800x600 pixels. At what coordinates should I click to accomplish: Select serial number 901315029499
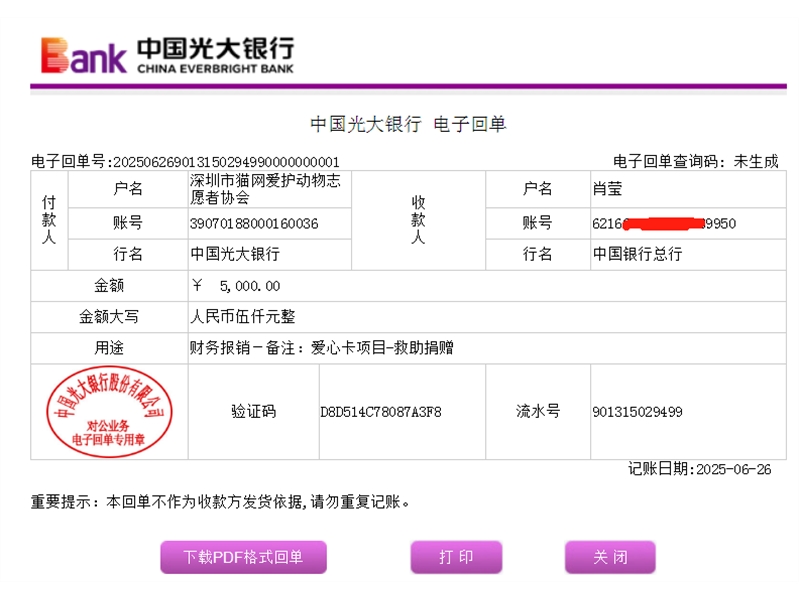637,412
